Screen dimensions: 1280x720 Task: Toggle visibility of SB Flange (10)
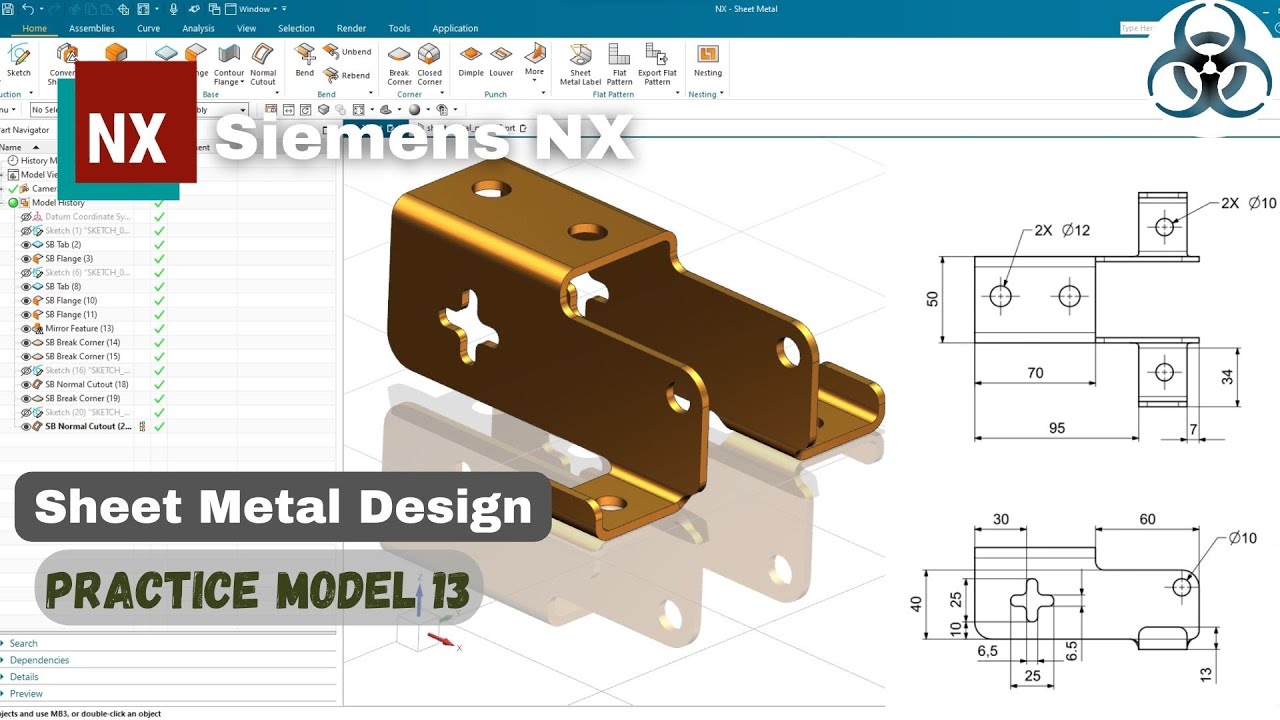[27, 300]
